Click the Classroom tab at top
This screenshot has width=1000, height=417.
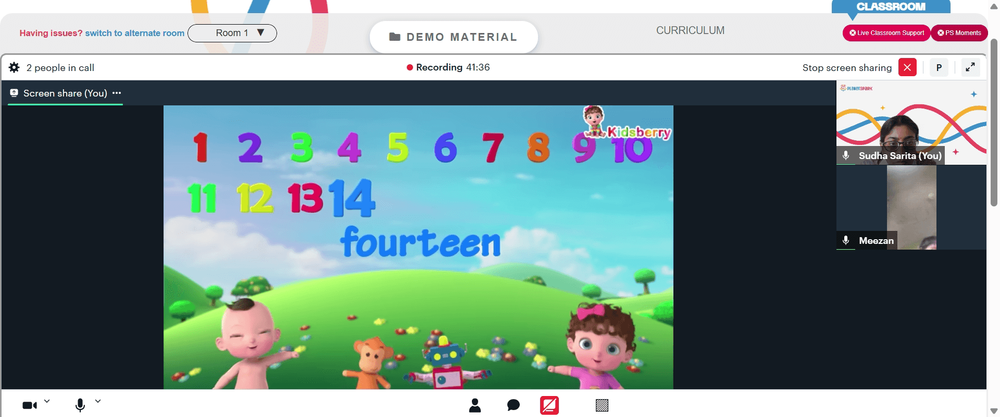[x=890, y=6]
